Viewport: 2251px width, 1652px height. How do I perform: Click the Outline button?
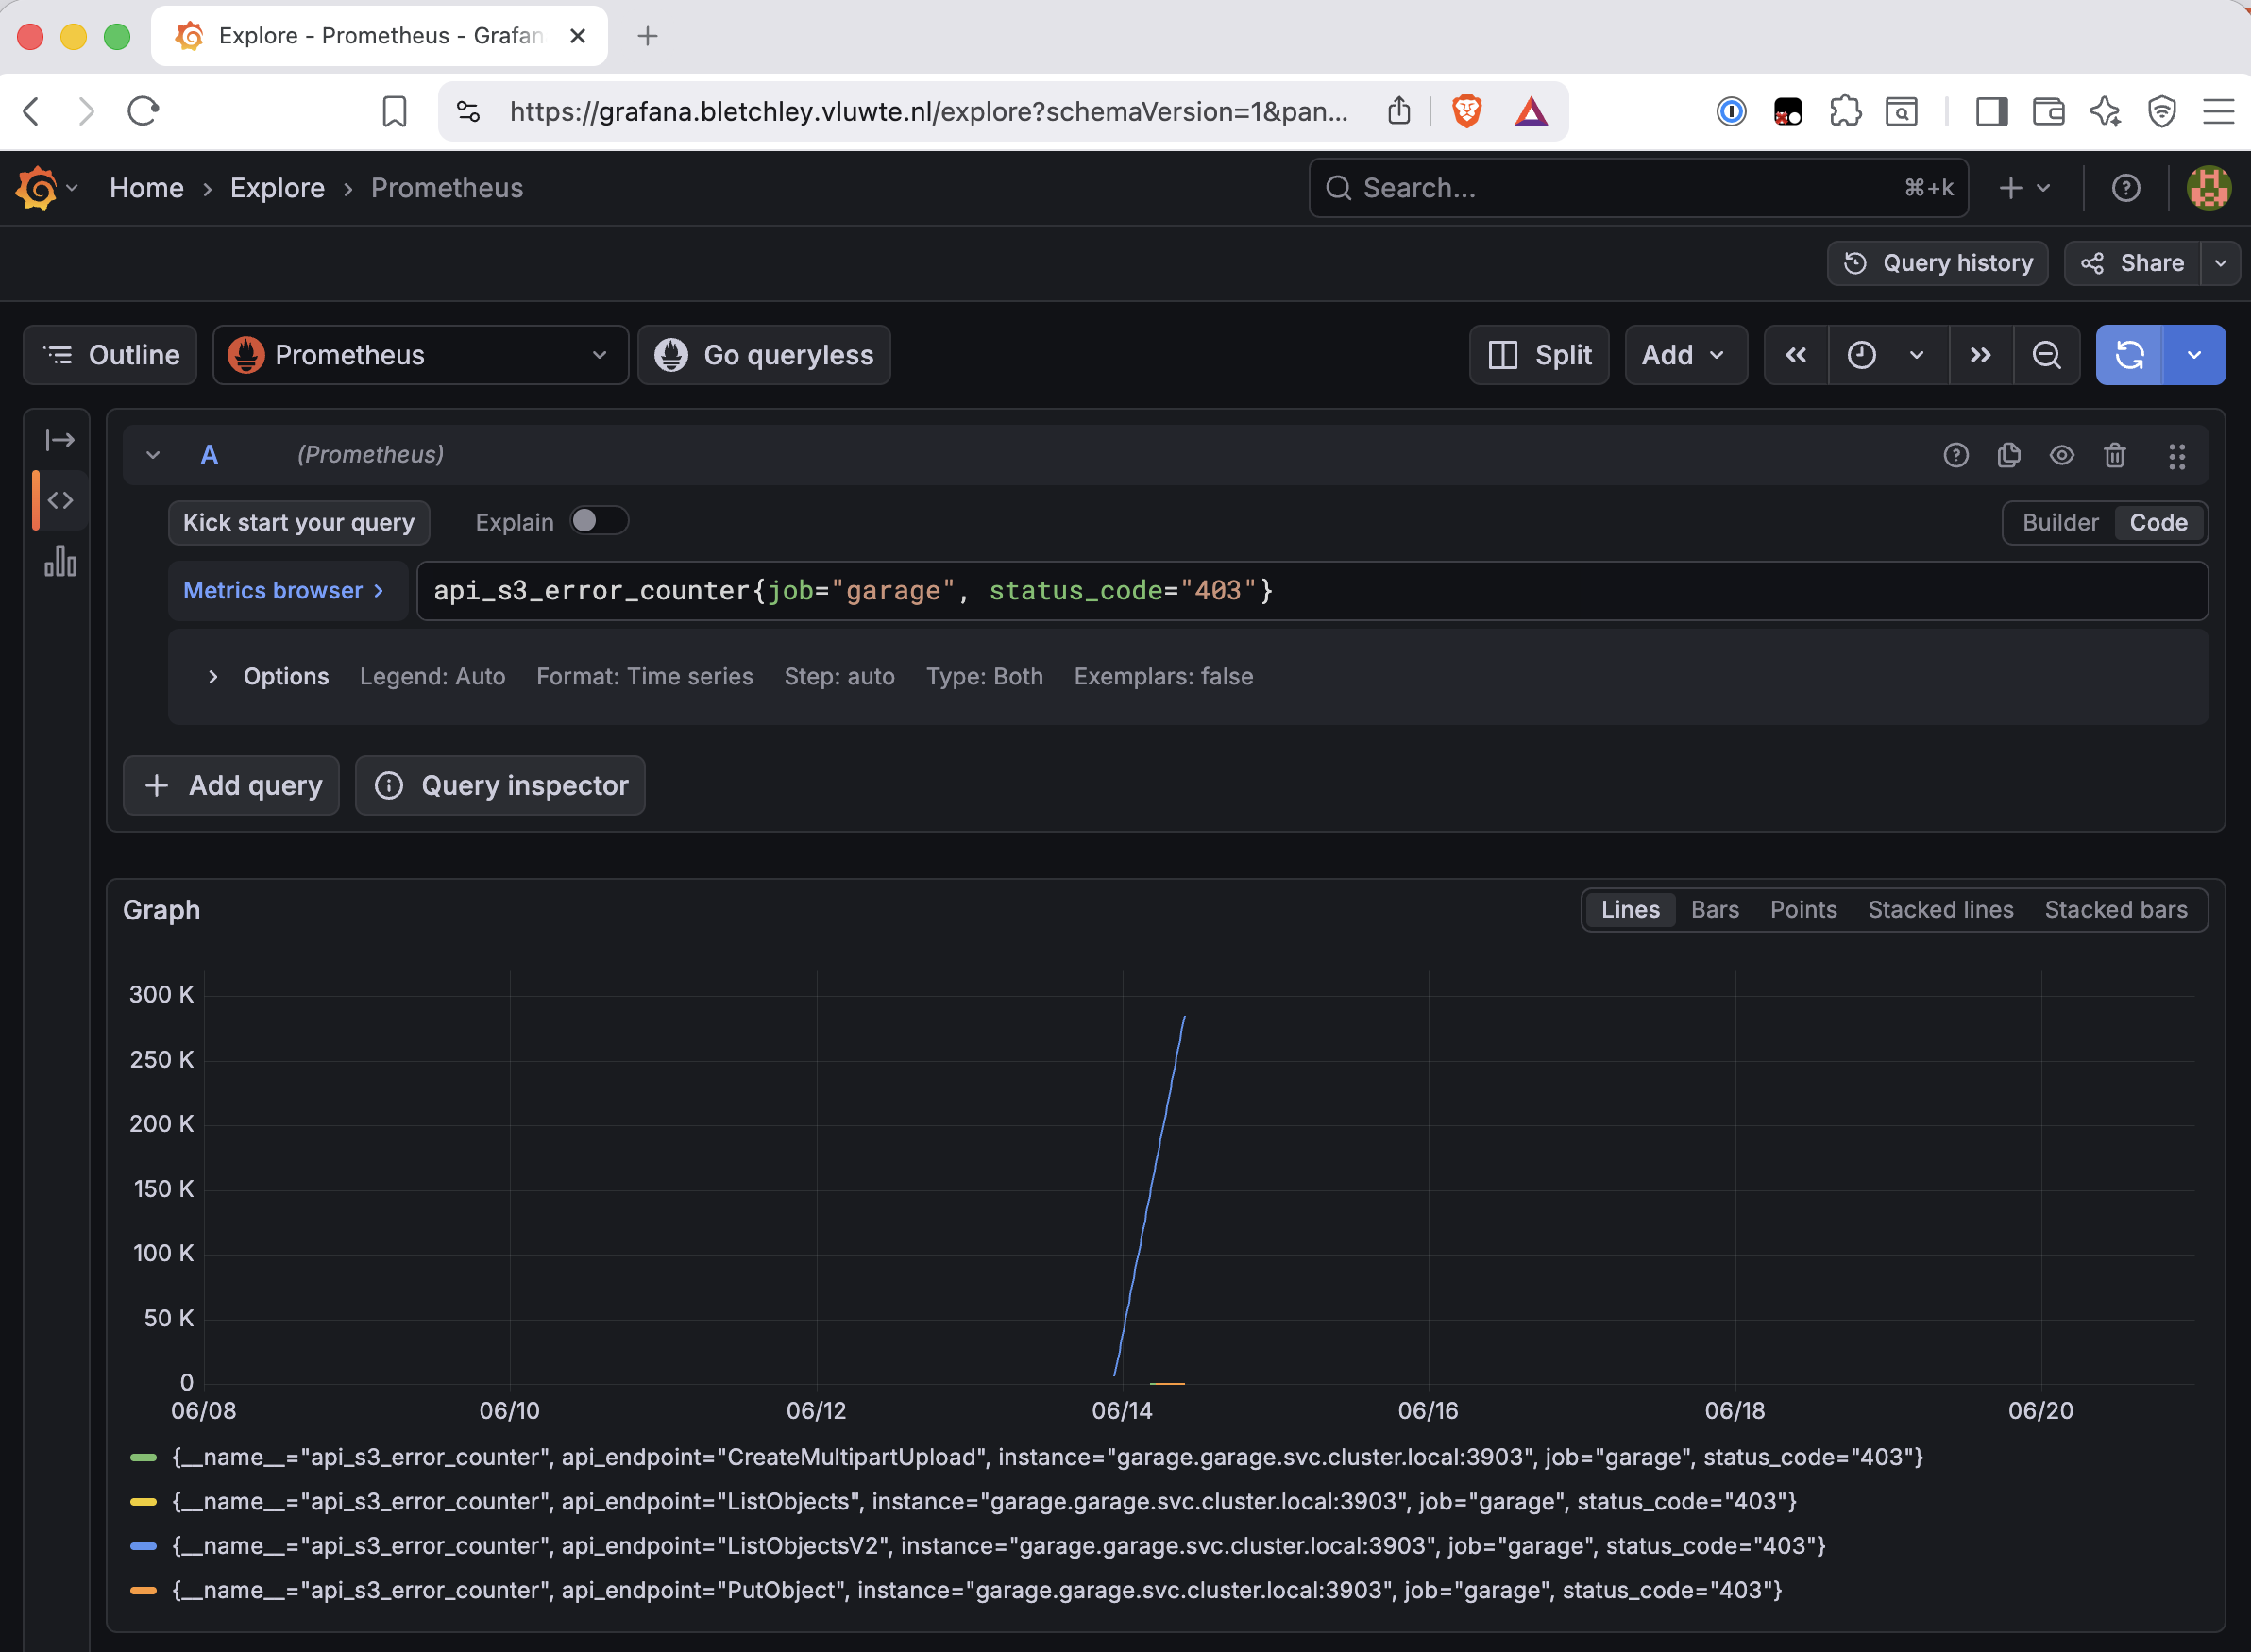click(x=110, y=355)
